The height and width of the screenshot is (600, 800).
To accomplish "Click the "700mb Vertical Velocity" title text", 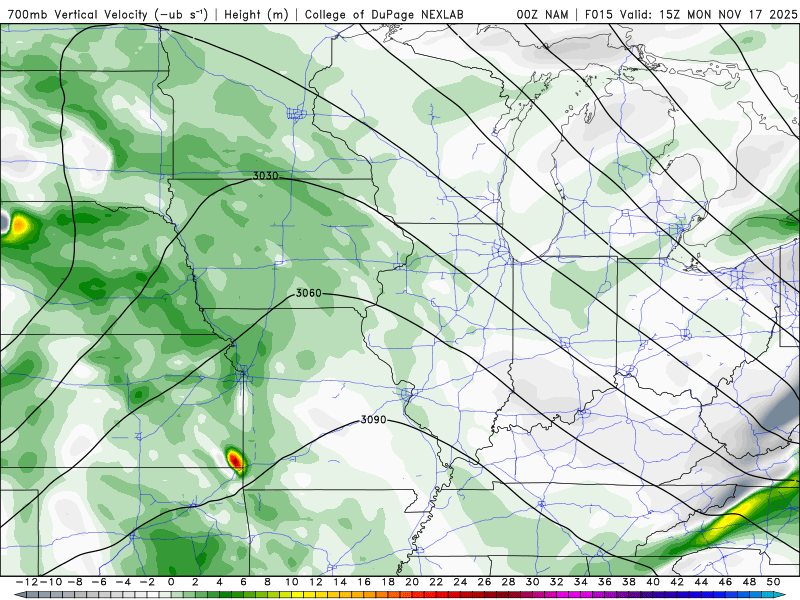I will coord(78,14).
